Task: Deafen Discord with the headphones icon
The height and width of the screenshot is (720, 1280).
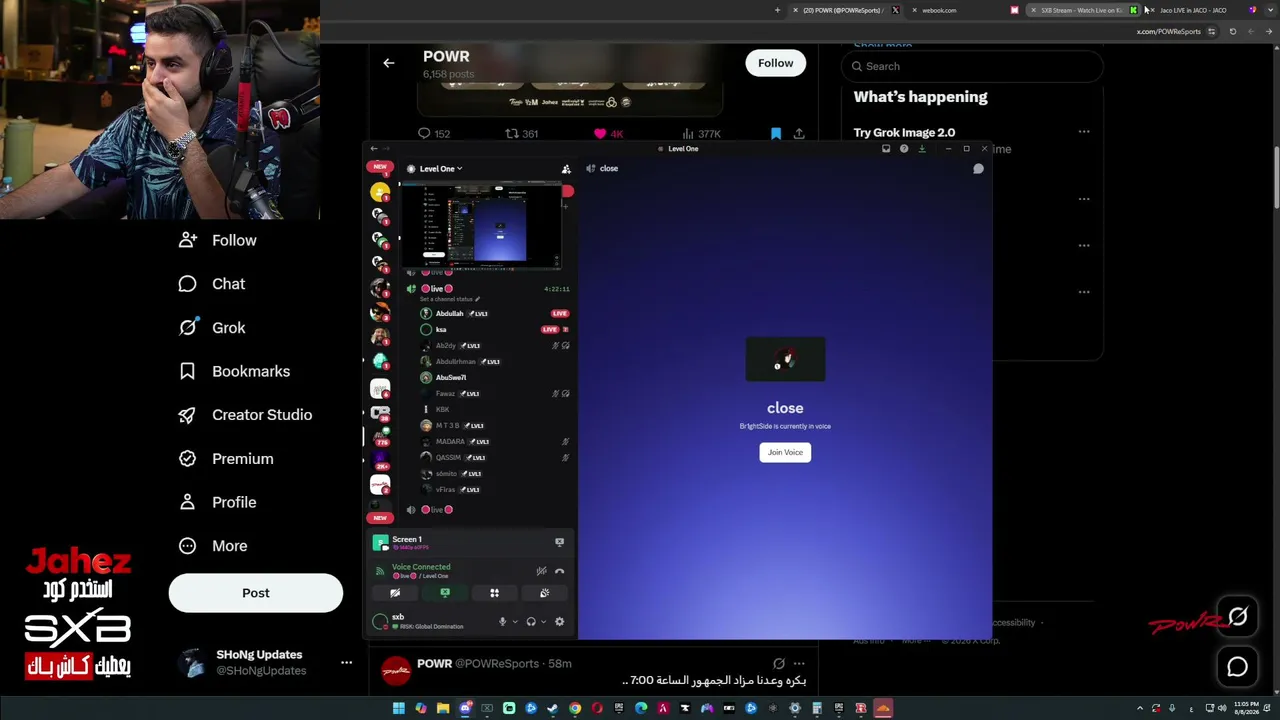Action: (531, 622)
